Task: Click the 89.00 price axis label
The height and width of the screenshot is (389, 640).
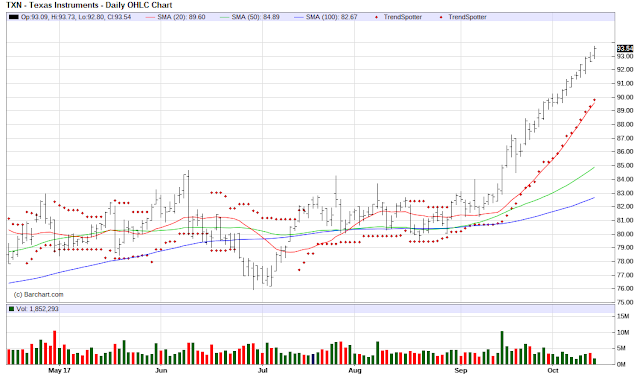Action: (625, 111)
